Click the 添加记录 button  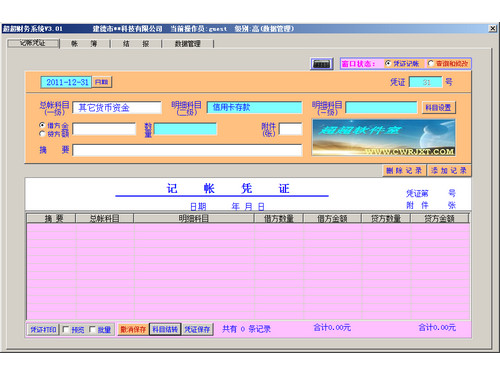(x=449, y=171)
